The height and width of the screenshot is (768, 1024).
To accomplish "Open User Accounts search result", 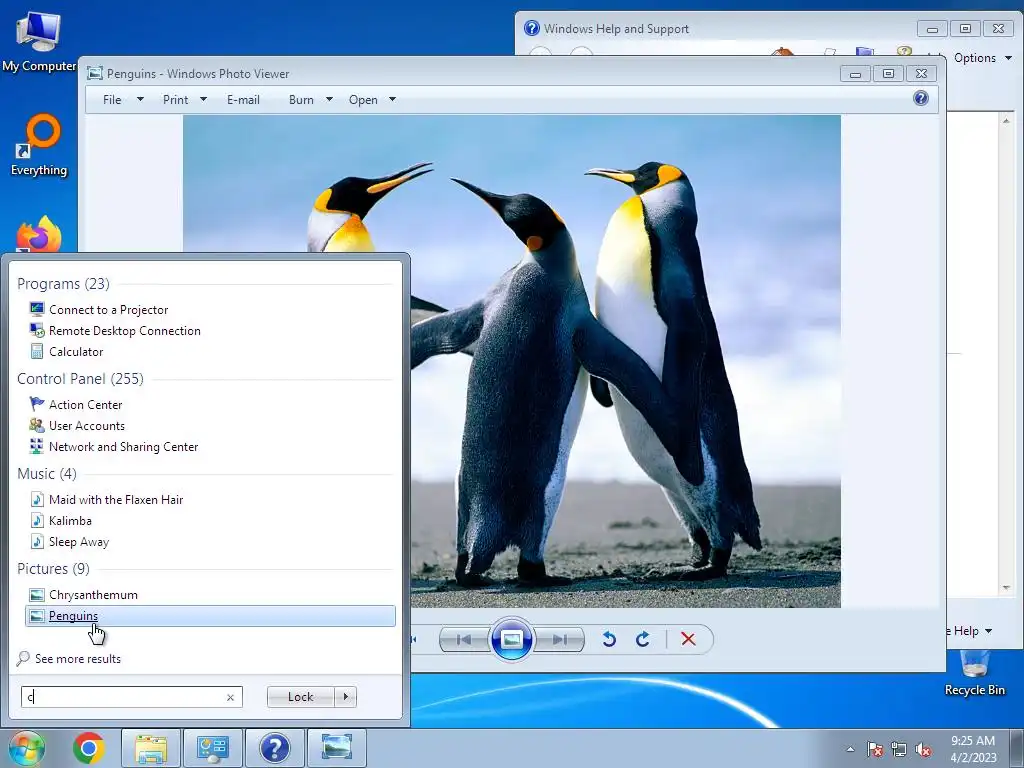I will click(210, 425).
